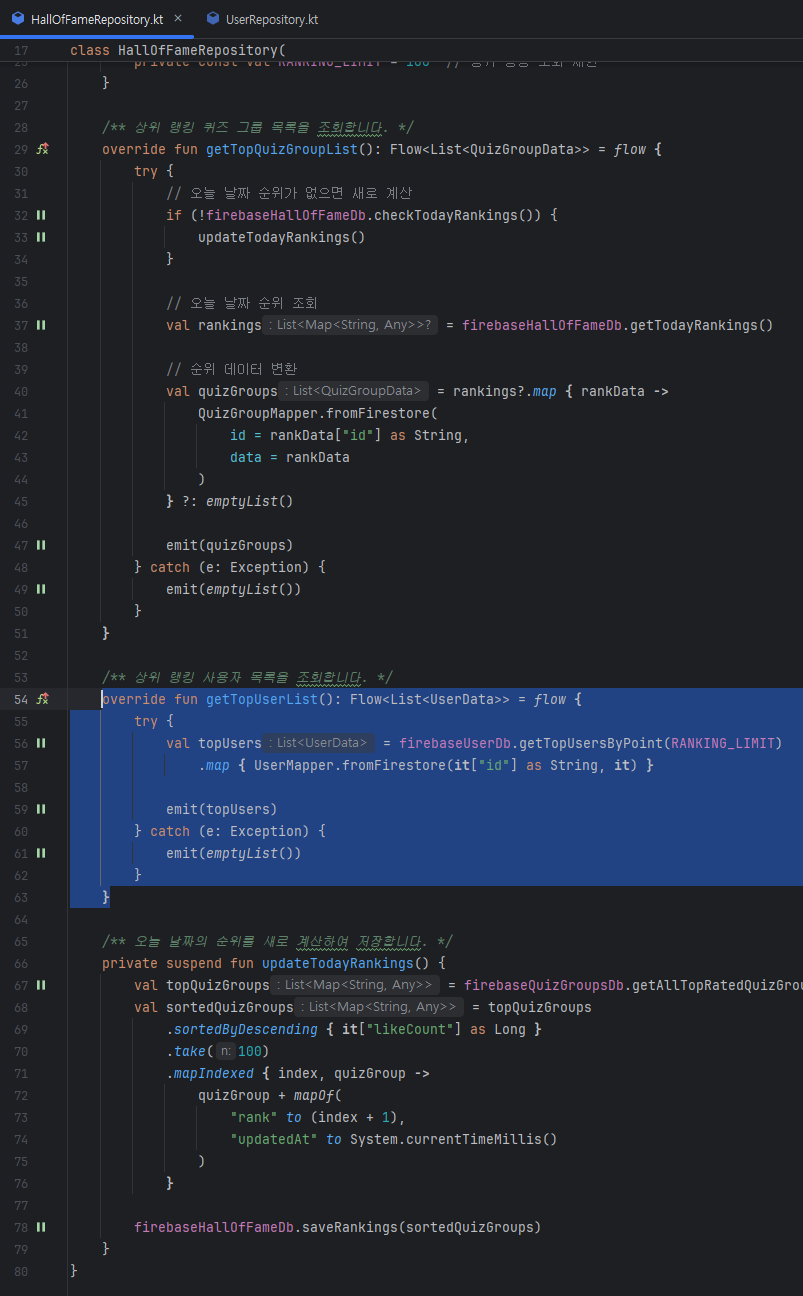The image size is (803, 1296).
Task: Click the suspend call gutter icon on line 56
Action: pos(41,743)
